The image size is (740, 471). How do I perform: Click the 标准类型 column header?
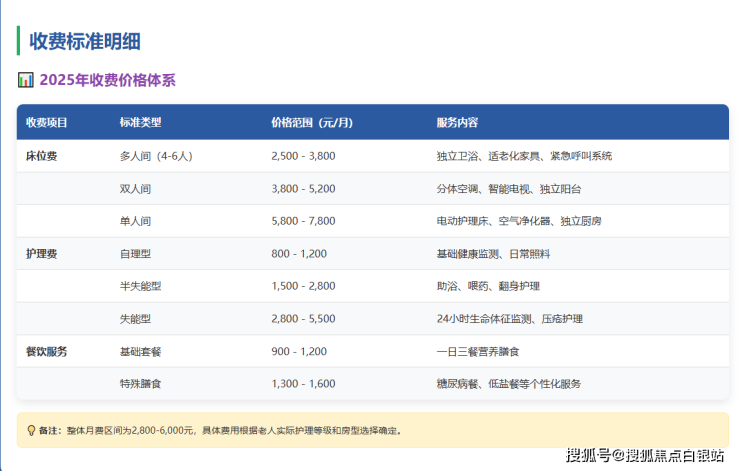pos(140,123)
